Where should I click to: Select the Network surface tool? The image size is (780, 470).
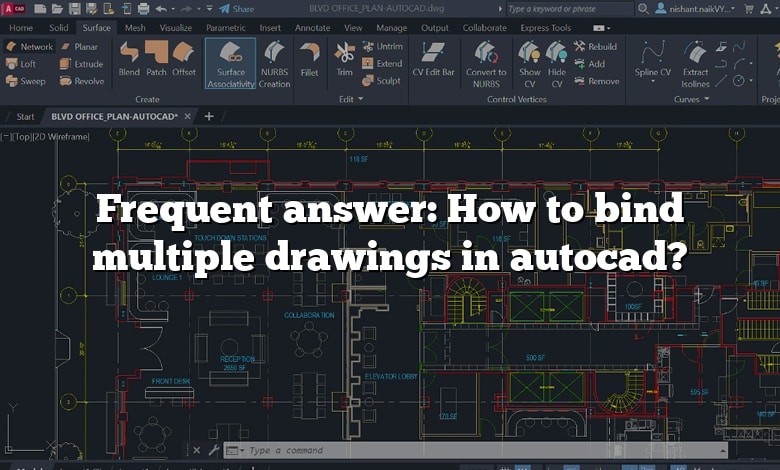[x=29, y=47]
